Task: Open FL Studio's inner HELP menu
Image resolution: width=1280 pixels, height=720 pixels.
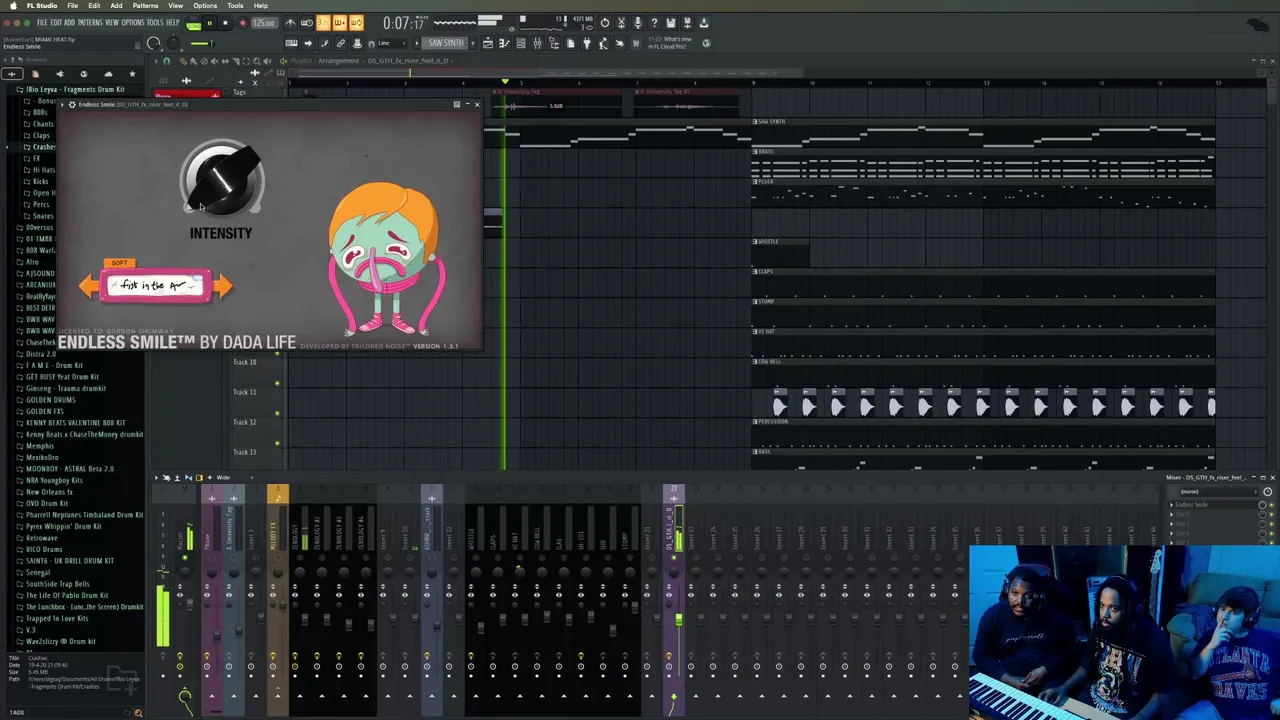Action: (x=173, y=22)
